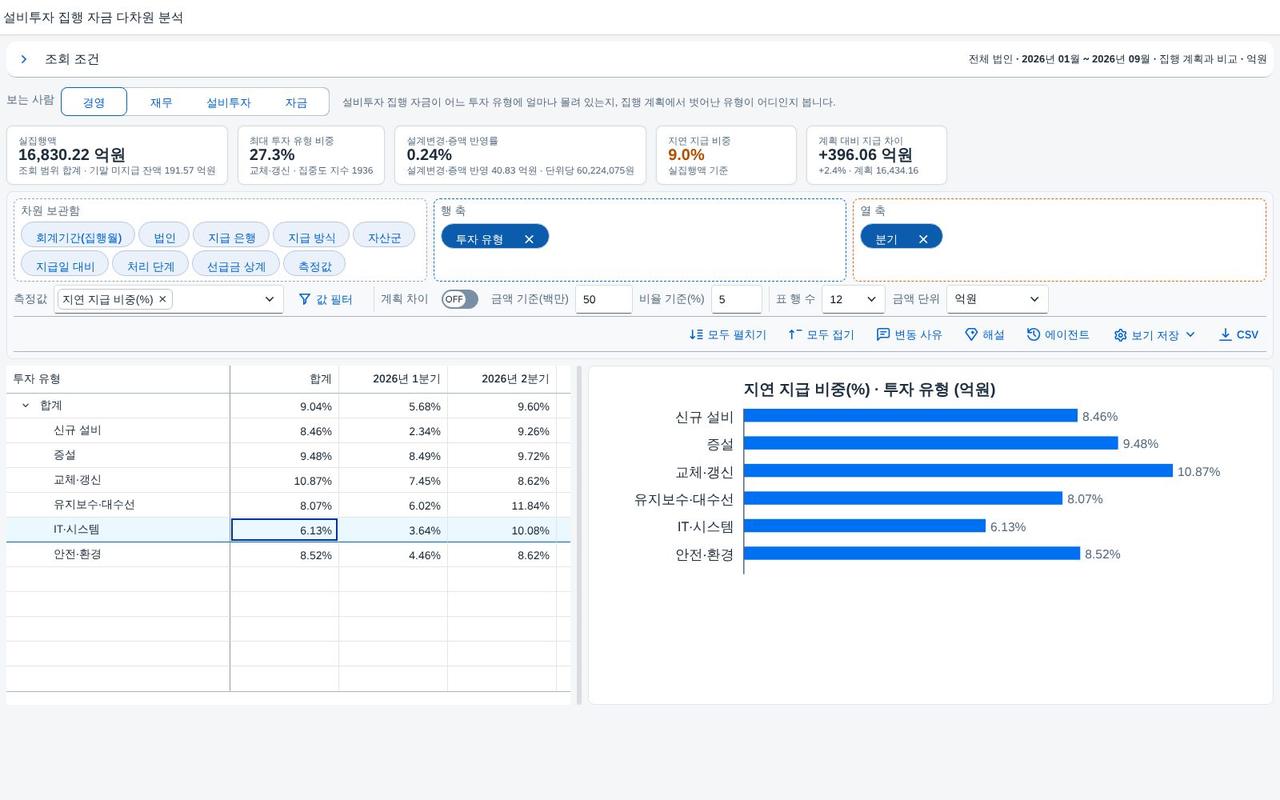Open 변동 사유 comment icon button
The image size is (1280, 800).
[909, 335]
